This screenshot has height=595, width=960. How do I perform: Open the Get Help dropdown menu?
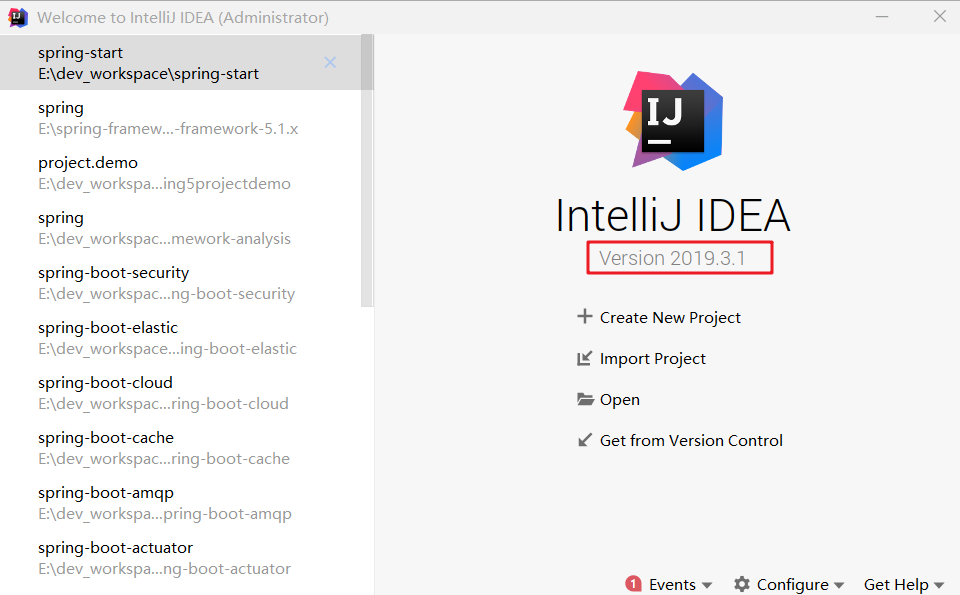903,584
